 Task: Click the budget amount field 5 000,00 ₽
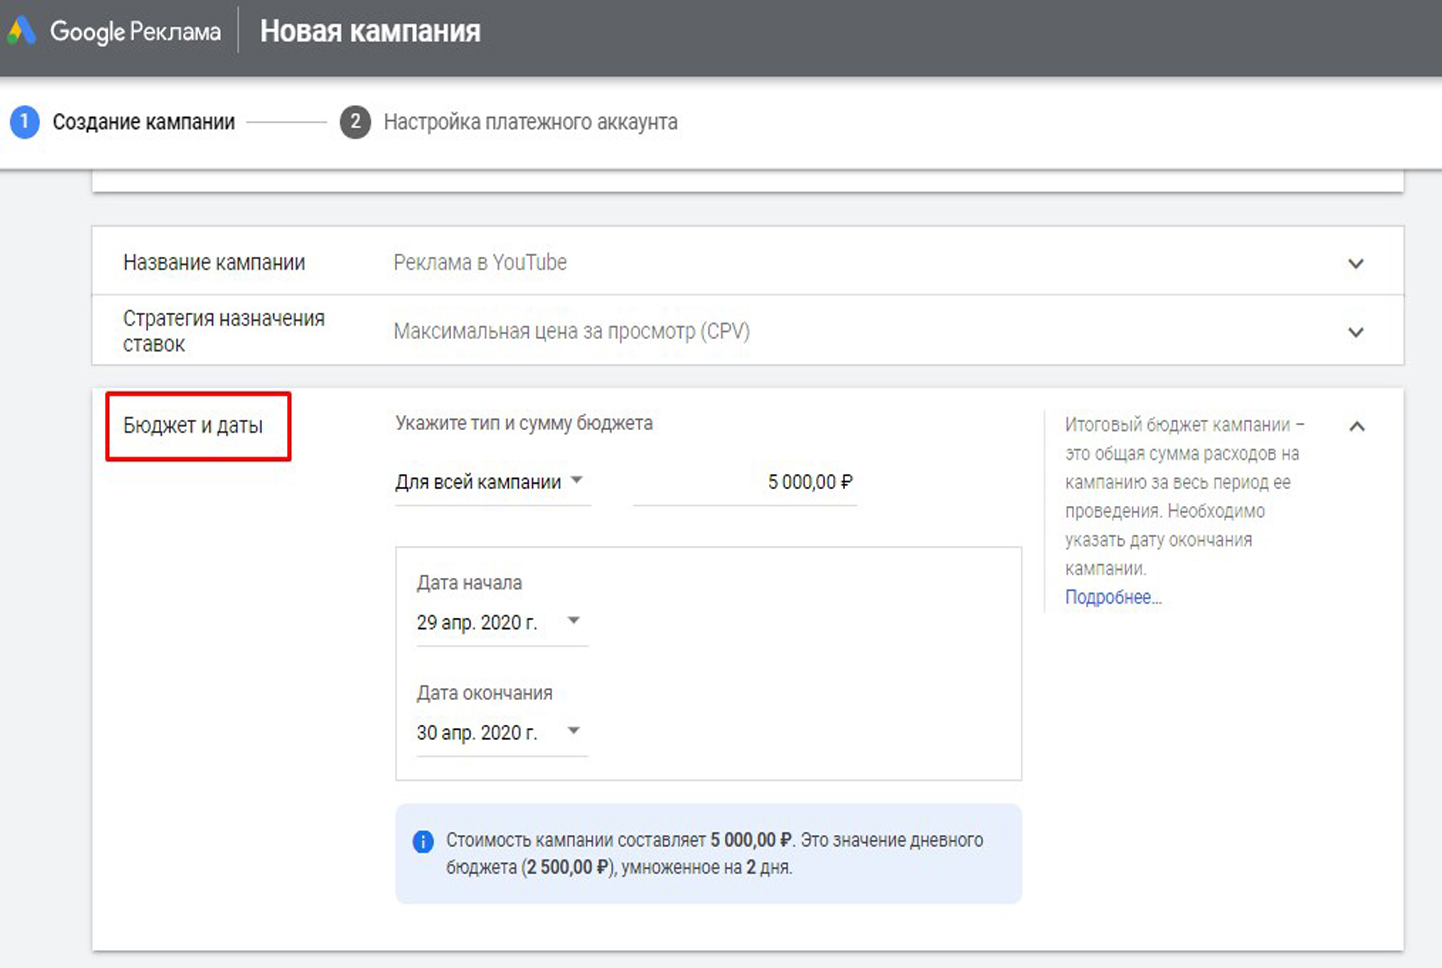point(745,482)
